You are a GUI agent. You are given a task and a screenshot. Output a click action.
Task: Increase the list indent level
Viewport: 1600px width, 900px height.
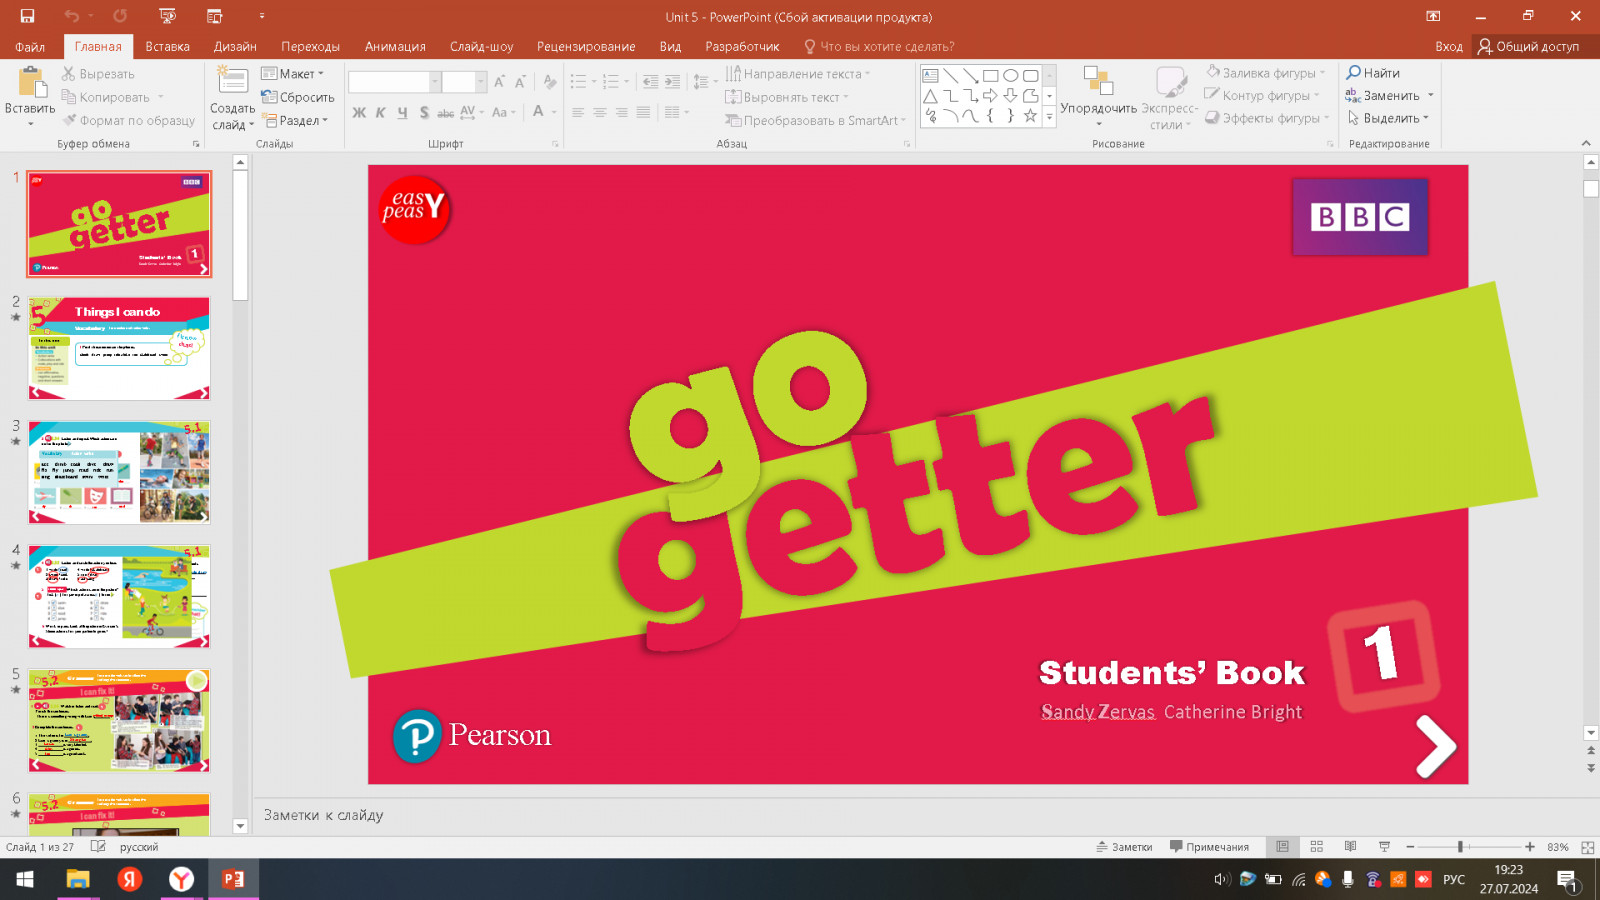click(673, 82)
